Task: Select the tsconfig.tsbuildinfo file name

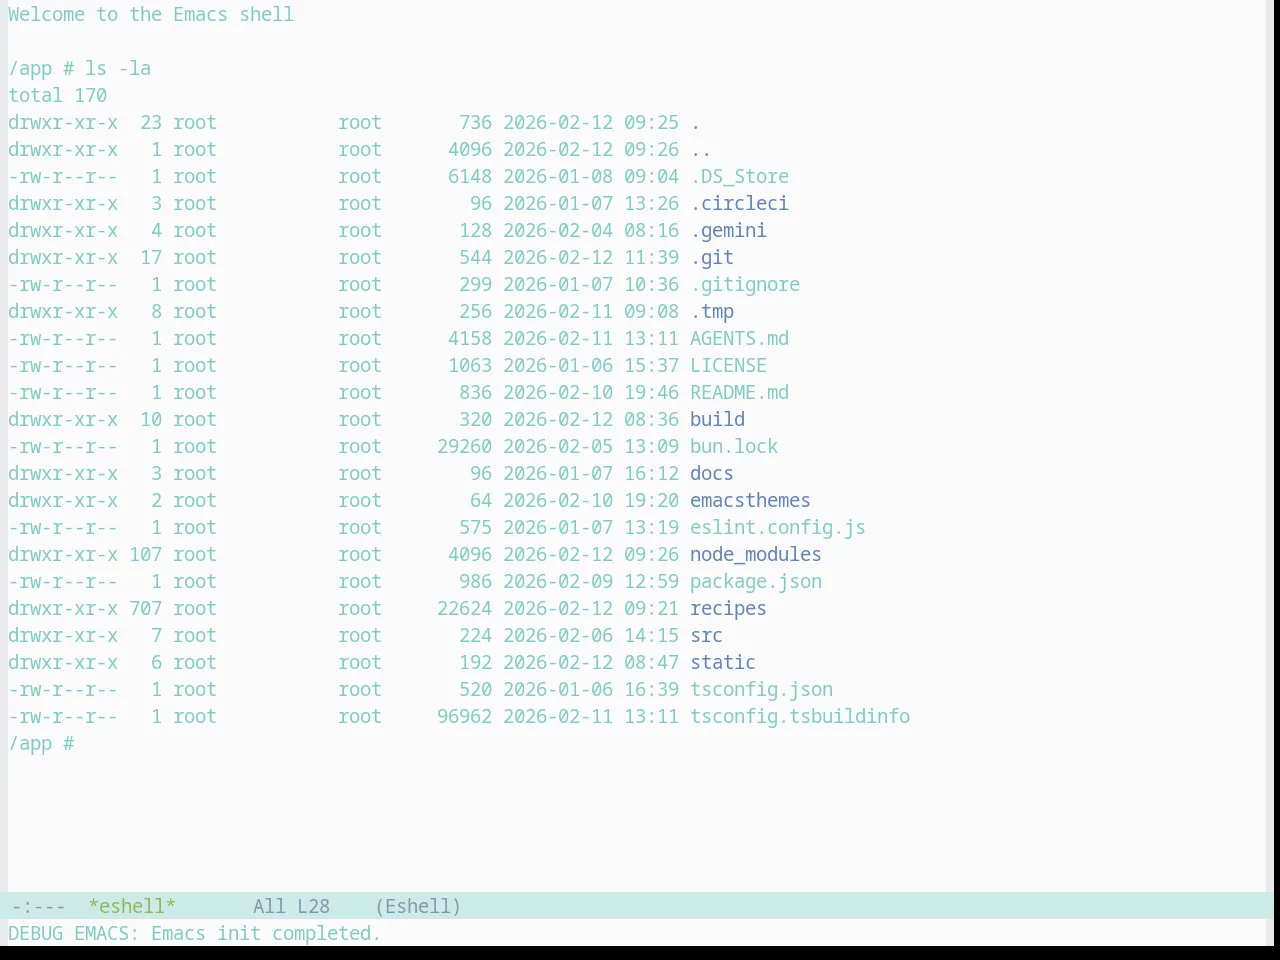Action: [800, 717]
